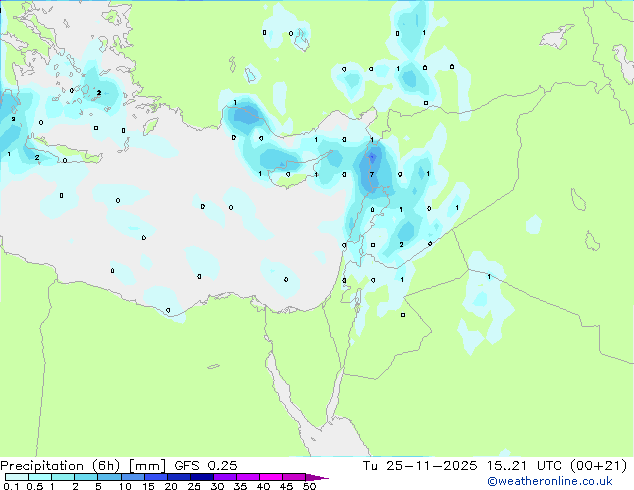Select the legend swatch between 30 and 35

tap(224, 477)
